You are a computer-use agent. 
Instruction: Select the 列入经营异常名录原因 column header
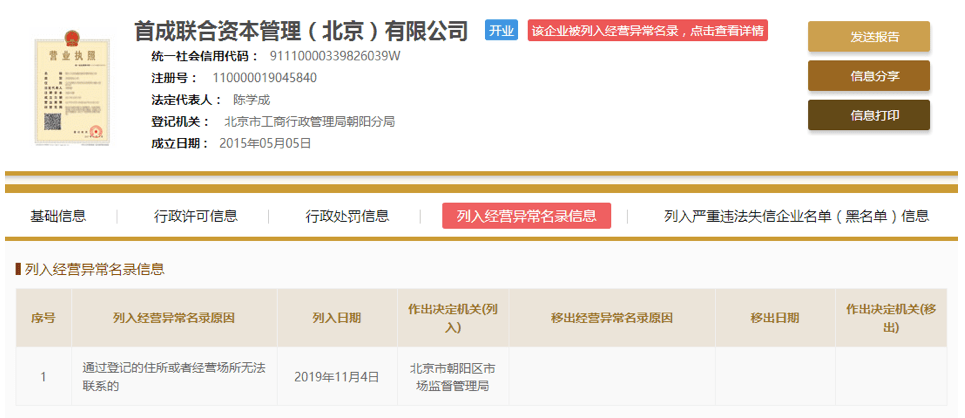pyautogui.click(x=173, y=318)
